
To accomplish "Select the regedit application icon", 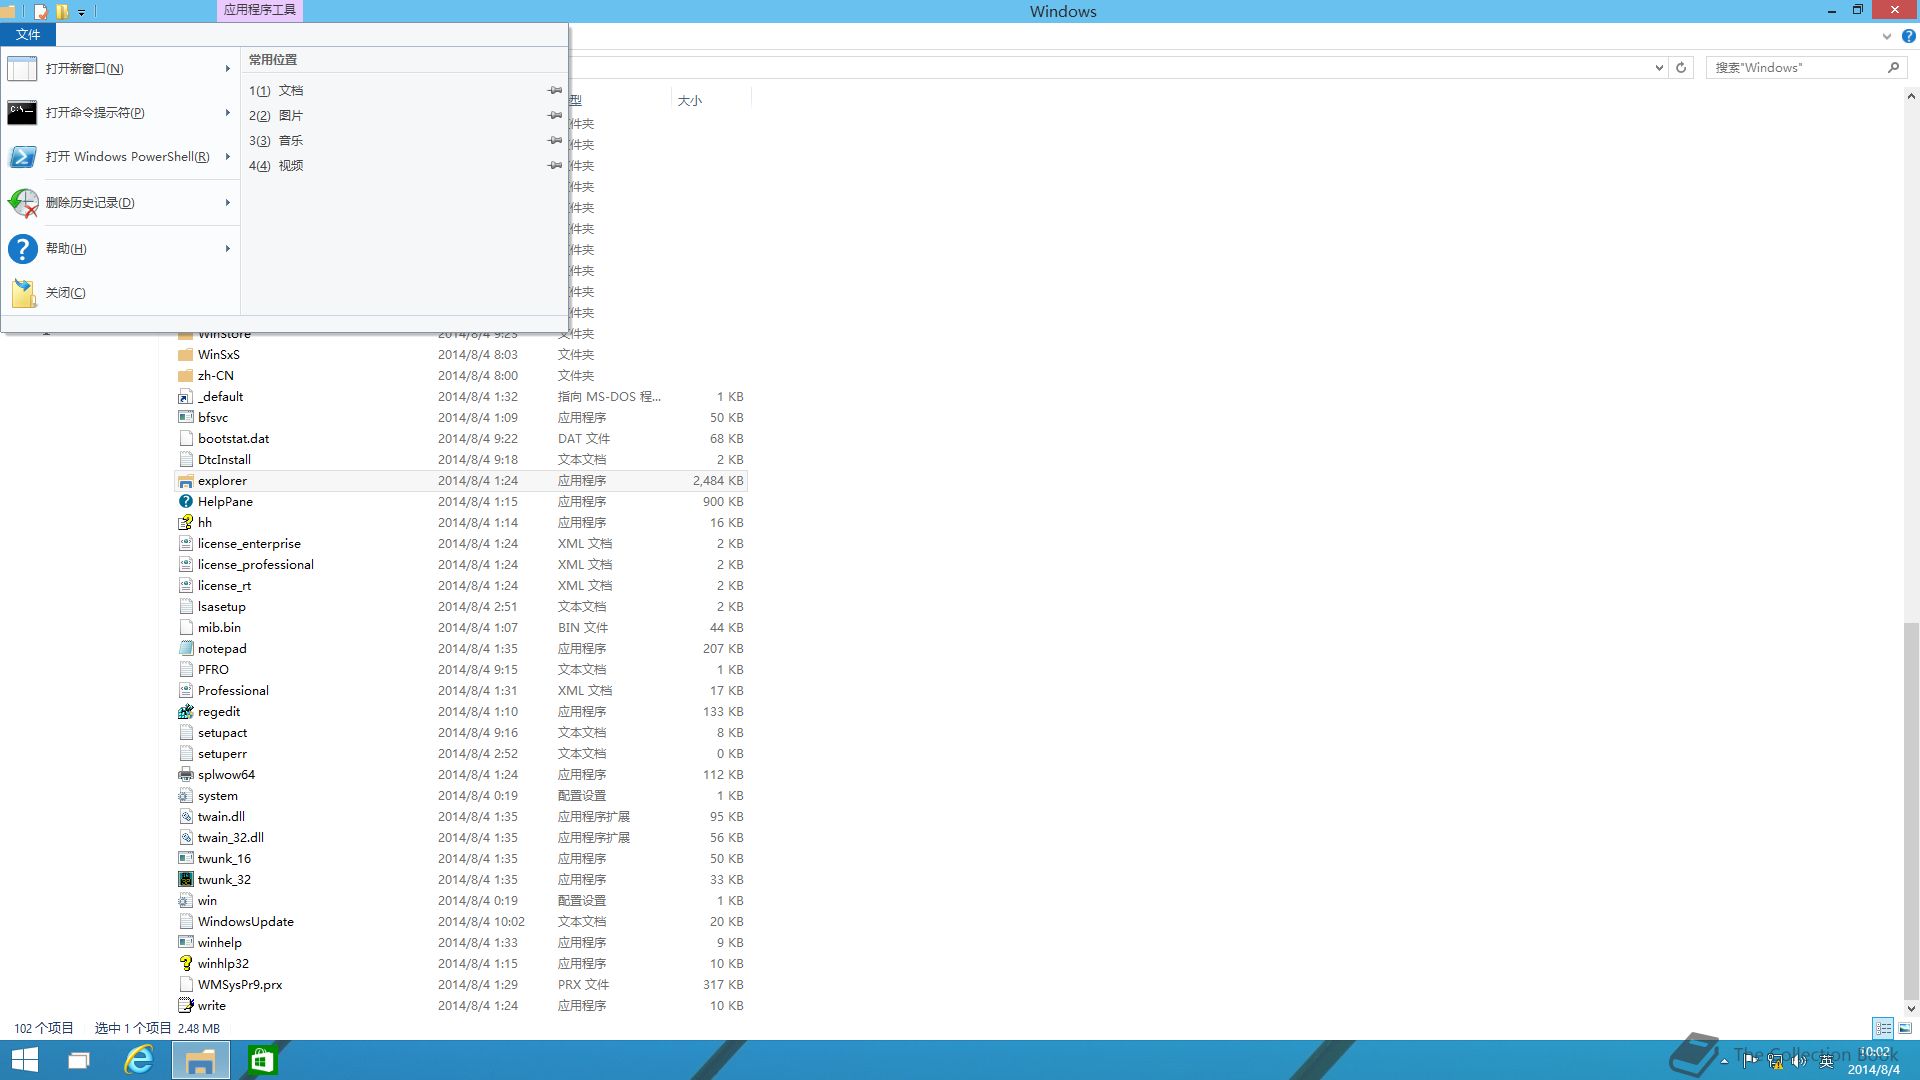I will click(186, 712).
